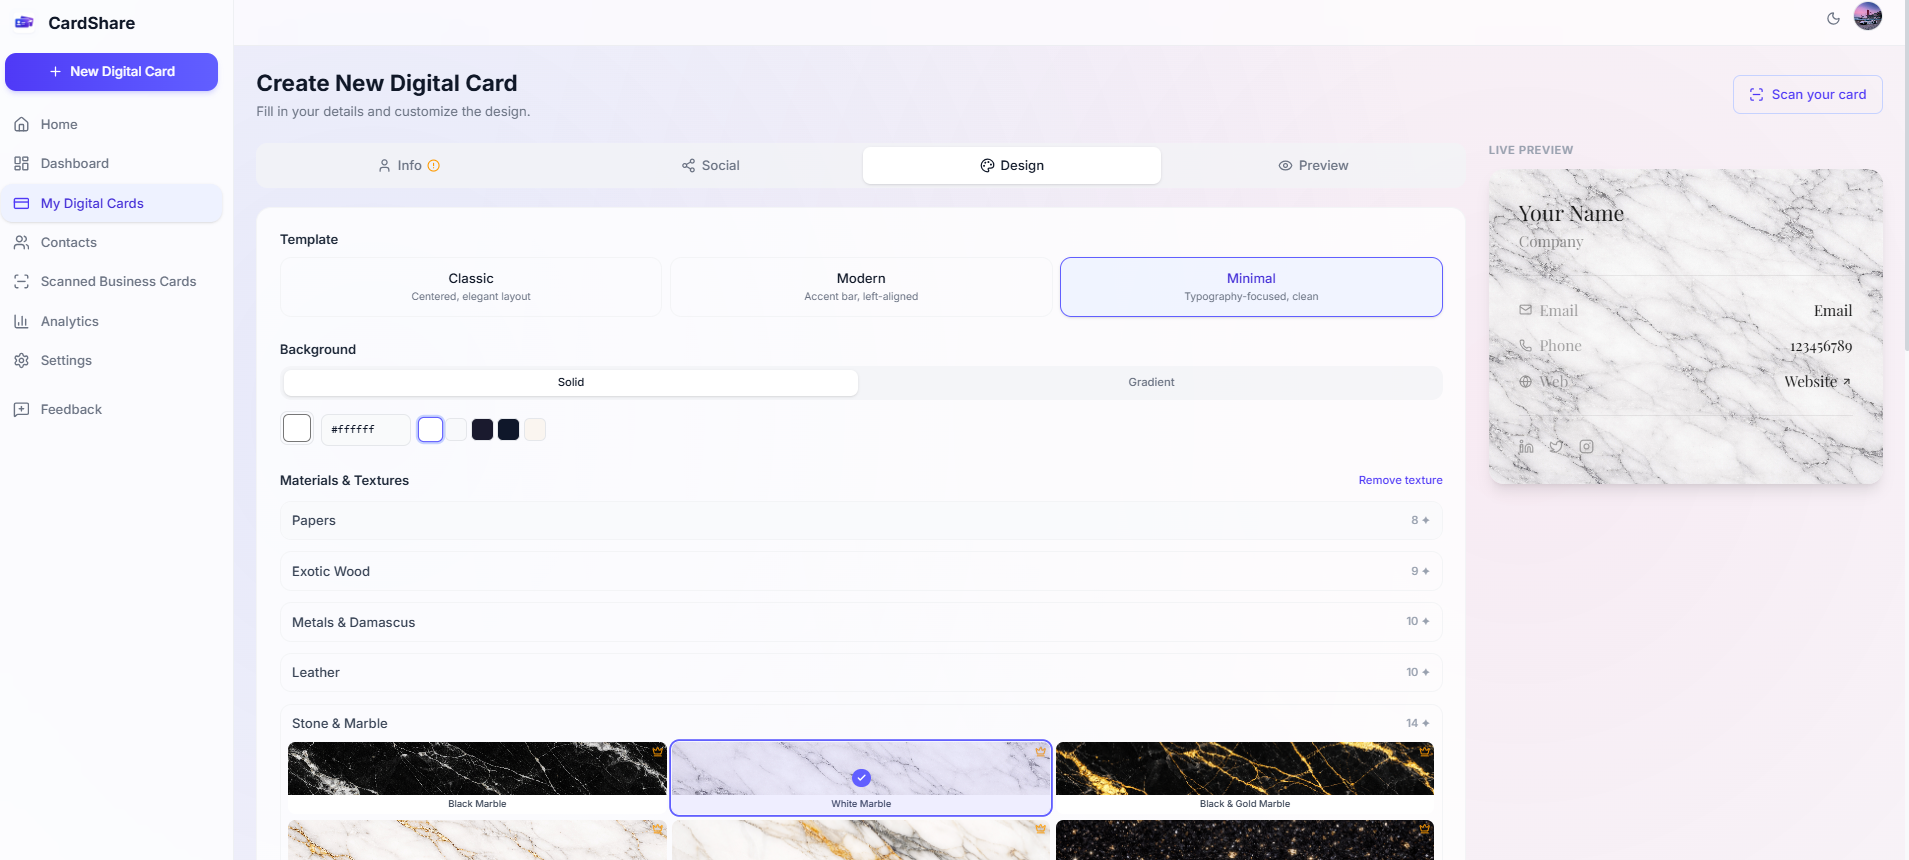Click premium crown on Black Marble

point(657,750)
